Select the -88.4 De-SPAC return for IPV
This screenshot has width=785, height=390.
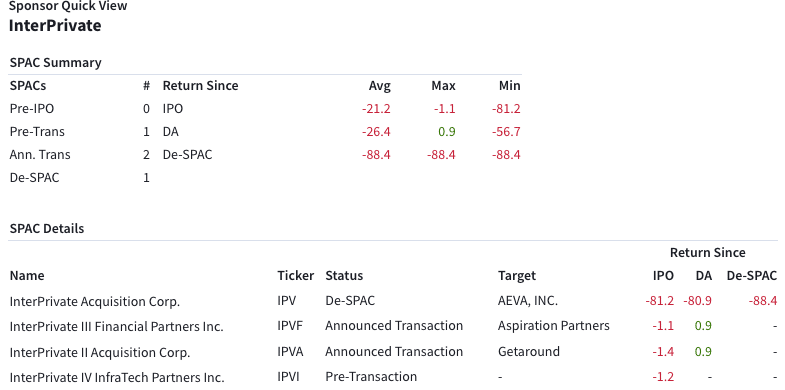(x=763, y=301)
